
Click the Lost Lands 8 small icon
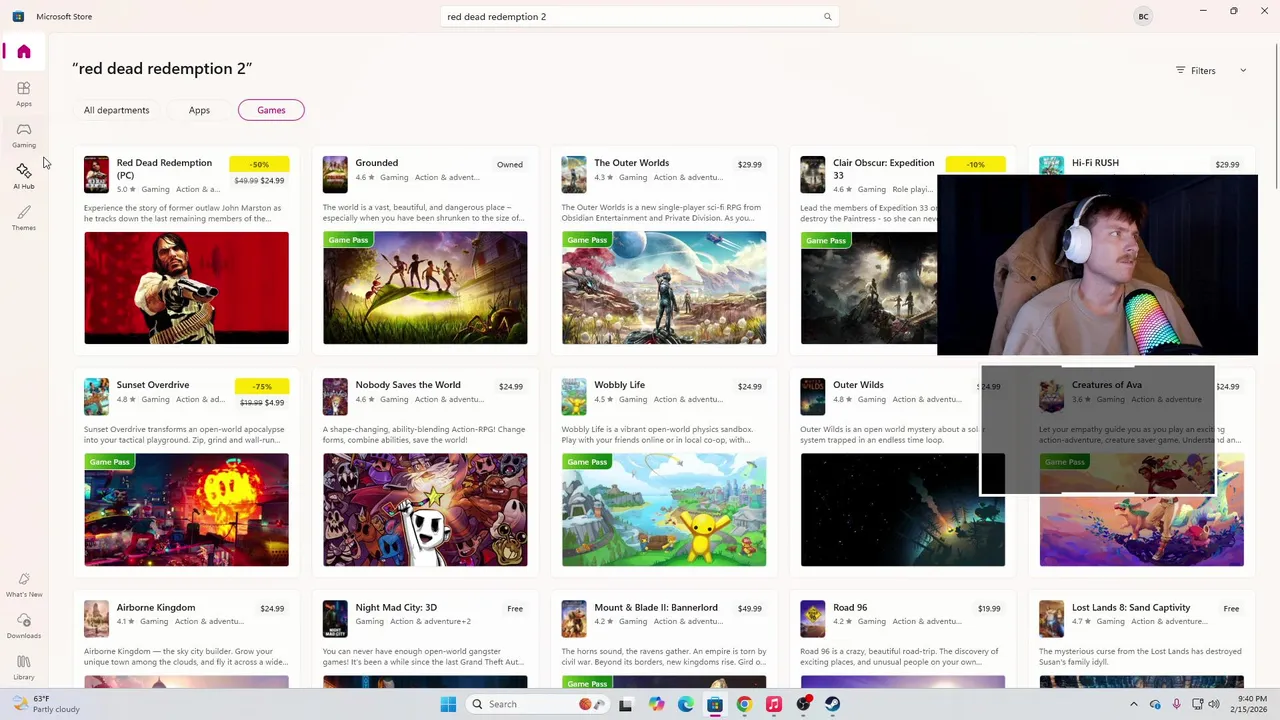coord(1051,619)
